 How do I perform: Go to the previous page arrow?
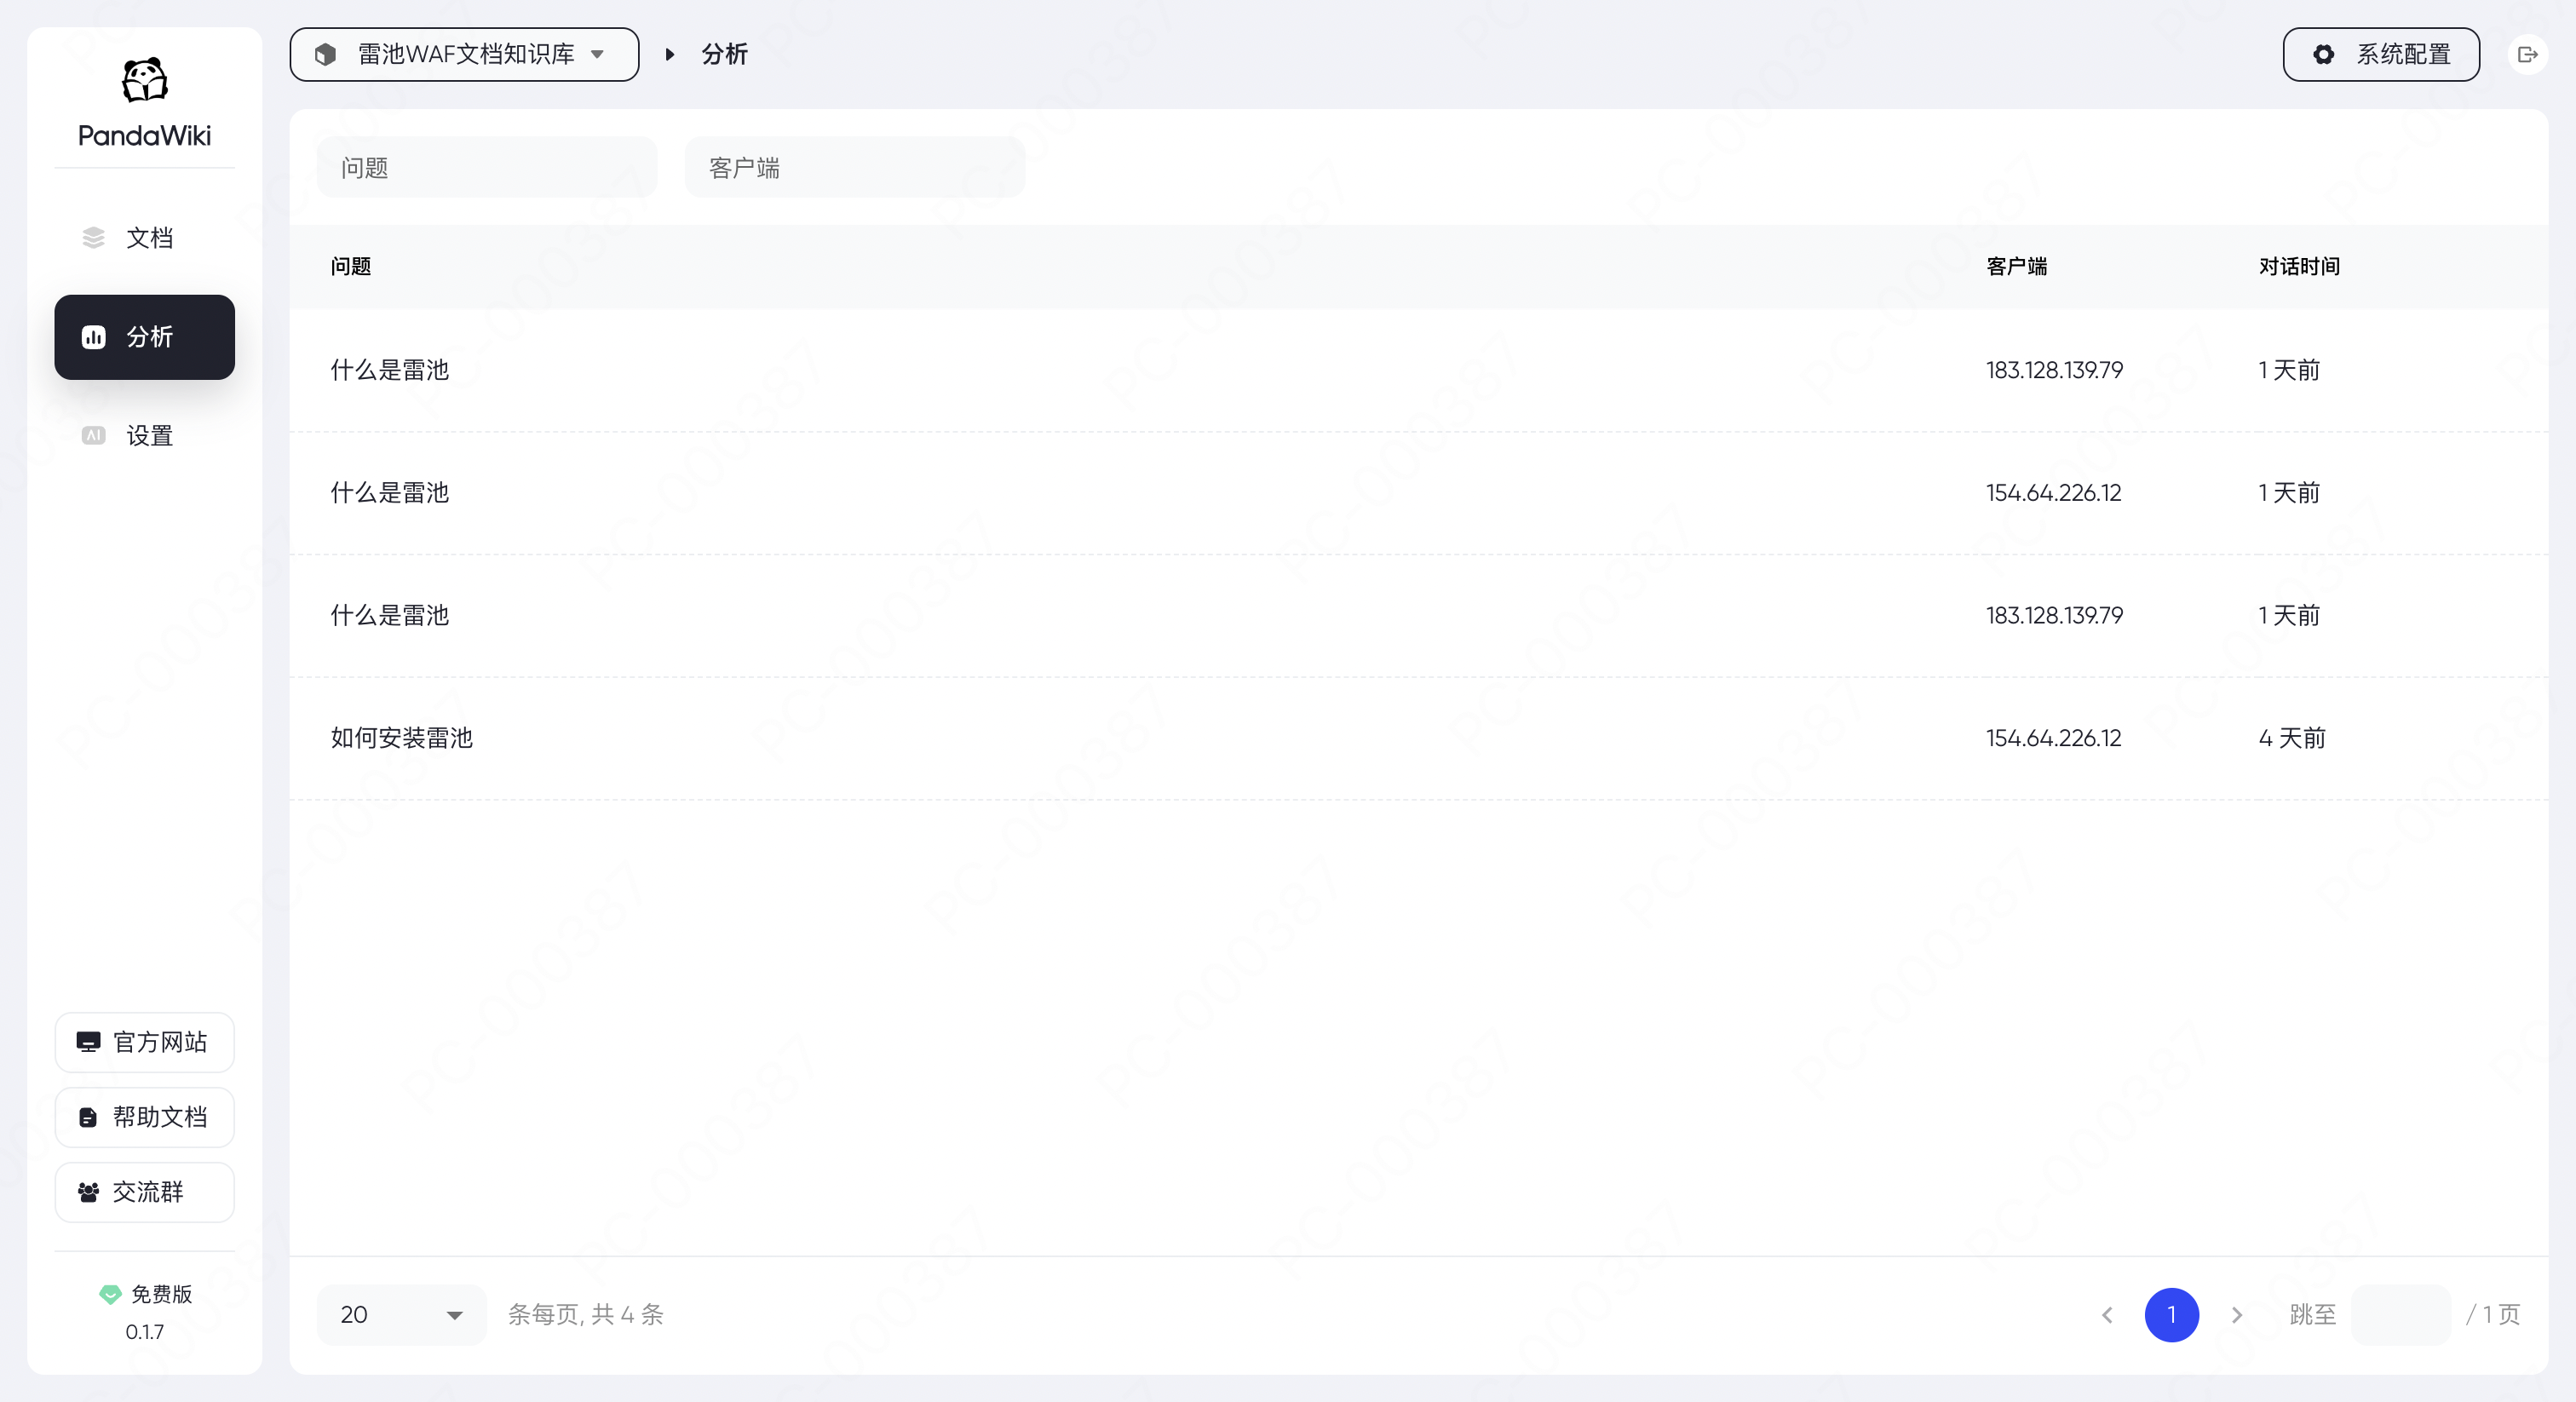[x=2107, y=1314]
